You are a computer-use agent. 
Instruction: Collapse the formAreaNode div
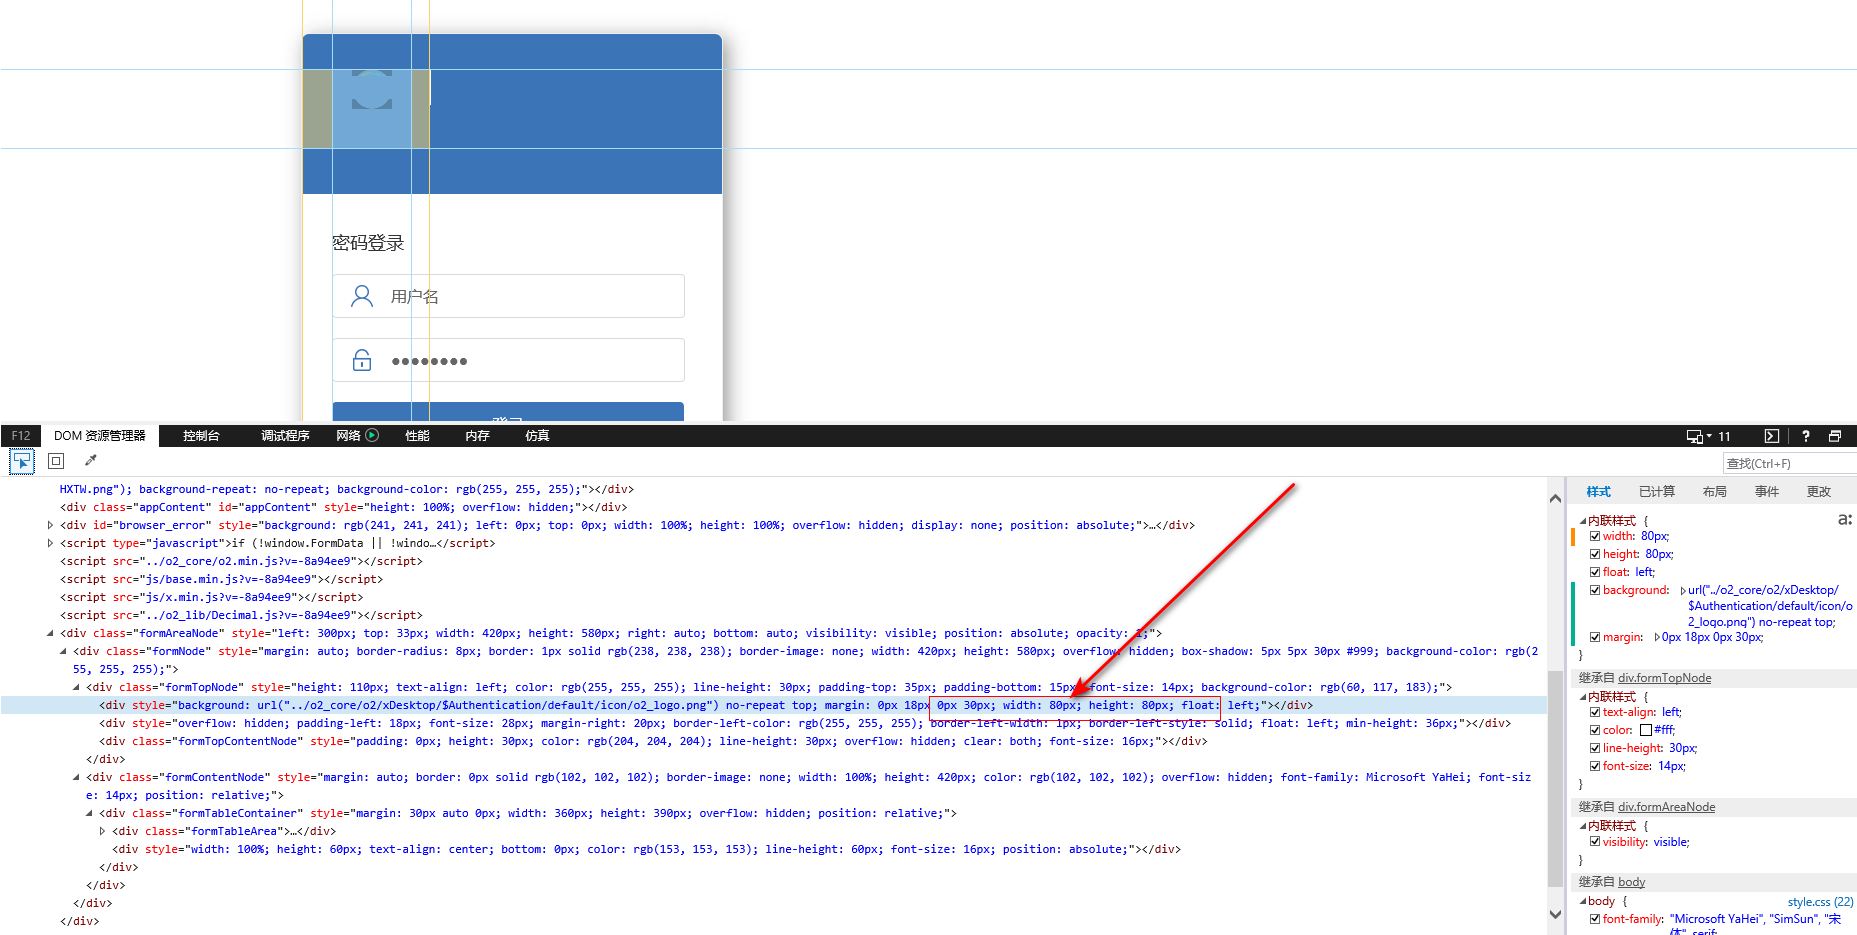click(50, 633)
